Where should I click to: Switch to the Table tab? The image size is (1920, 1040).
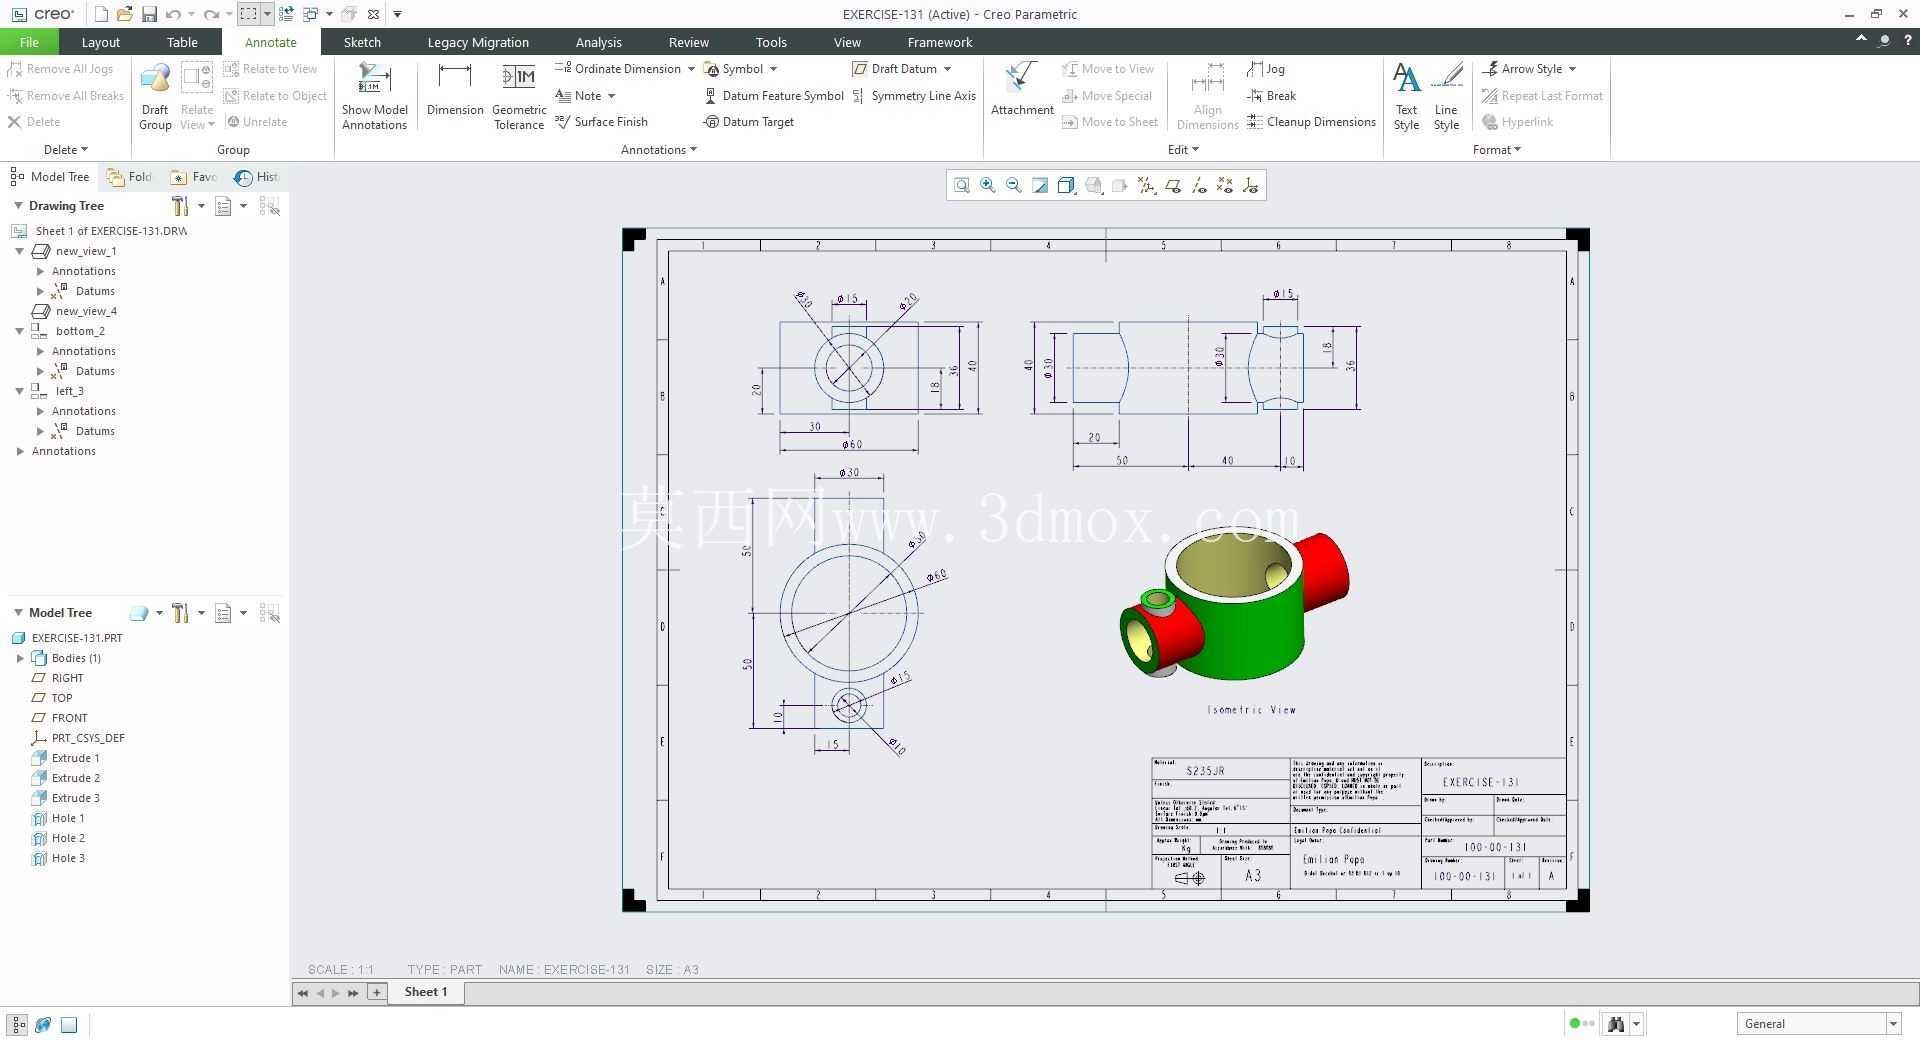tap(182, 42)
